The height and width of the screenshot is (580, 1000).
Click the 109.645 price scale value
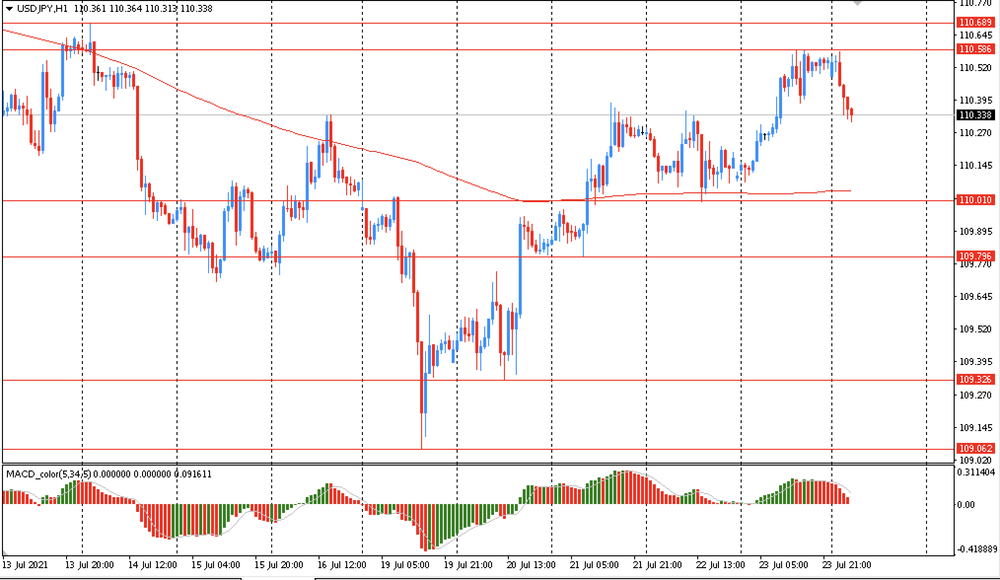(x=976, y=297)
